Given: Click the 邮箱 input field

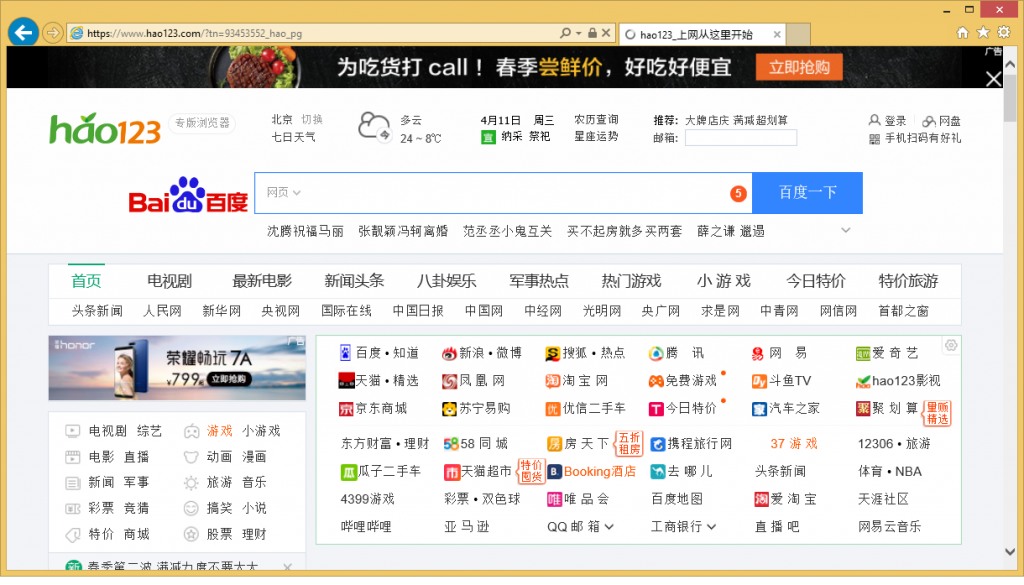Looking at the screenshot, I should pyautogui.click(x=740, y=138).
